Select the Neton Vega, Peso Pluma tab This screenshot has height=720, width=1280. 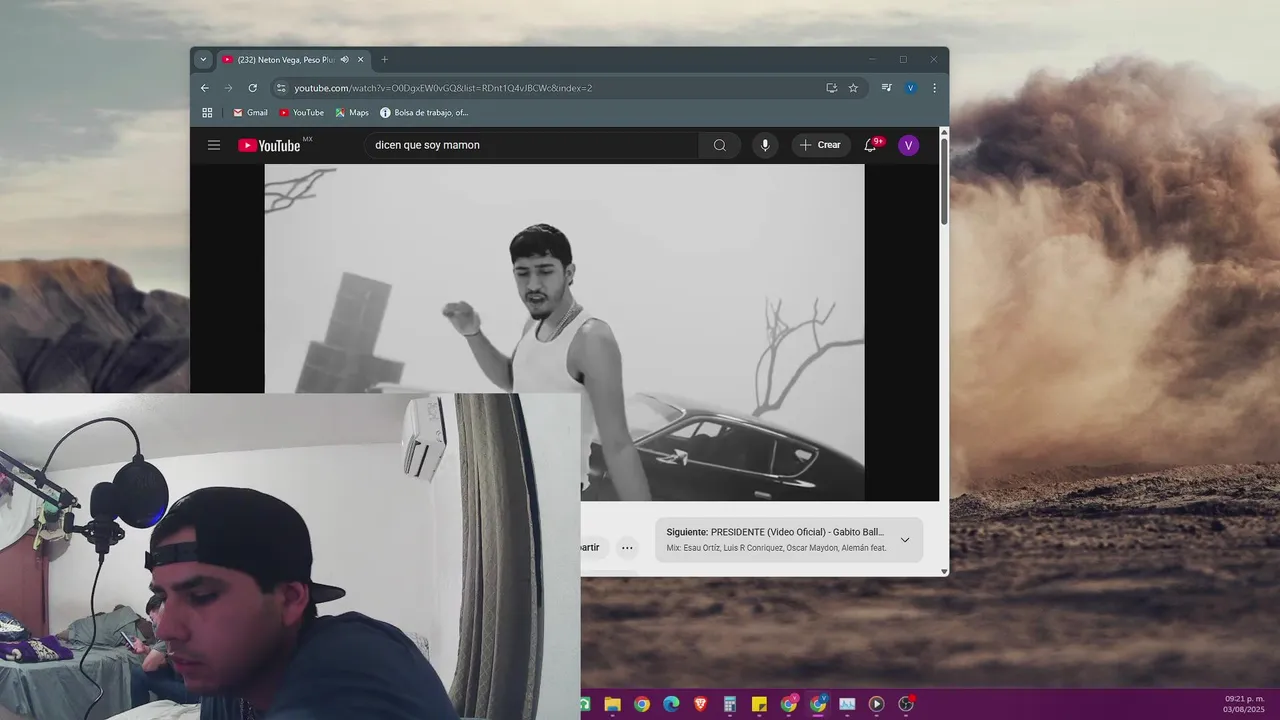(285, 60)
